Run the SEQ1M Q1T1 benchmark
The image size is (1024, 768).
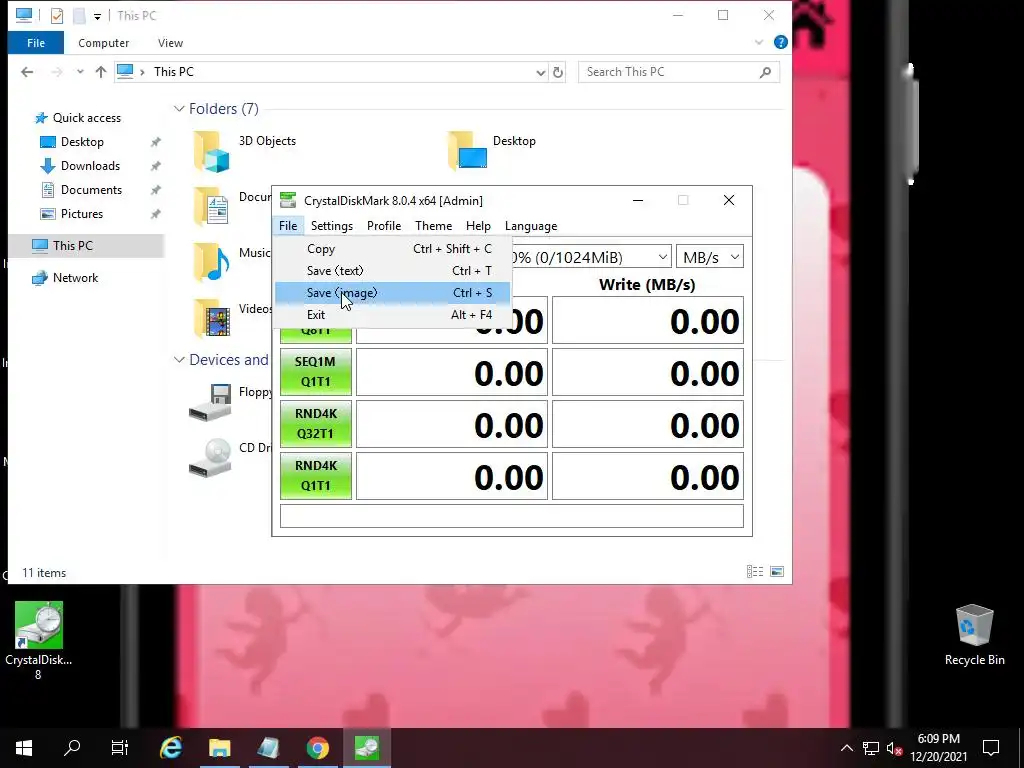coord(315,372)
